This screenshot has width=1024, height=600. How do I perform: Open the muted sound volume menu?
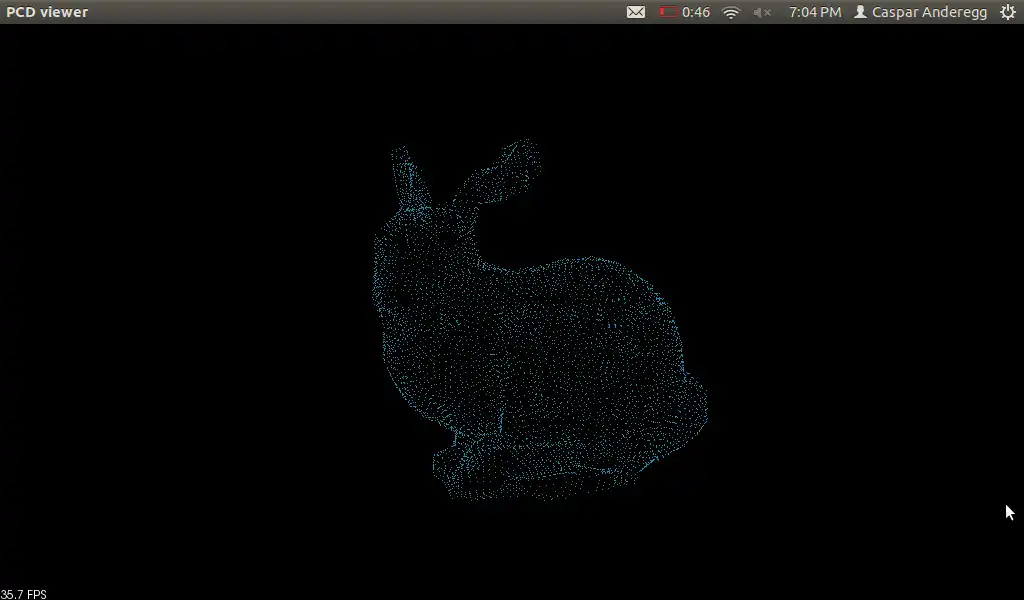point(761,12)
